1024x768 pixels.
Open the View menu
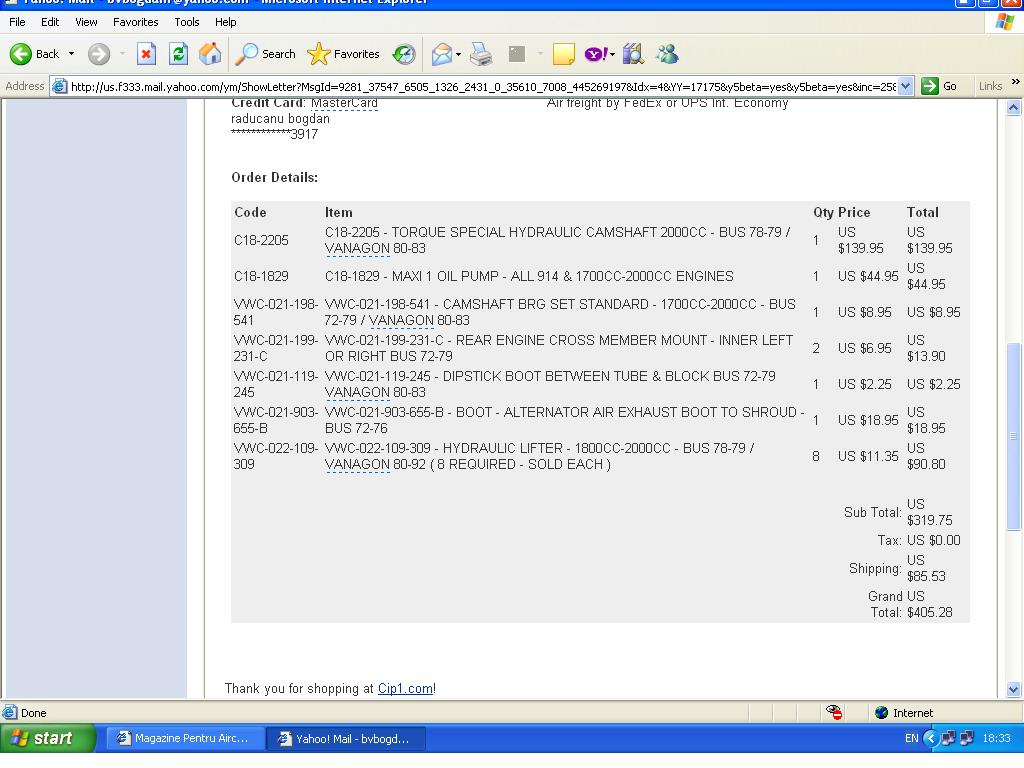pyautogui.click(x=86, y=22)
